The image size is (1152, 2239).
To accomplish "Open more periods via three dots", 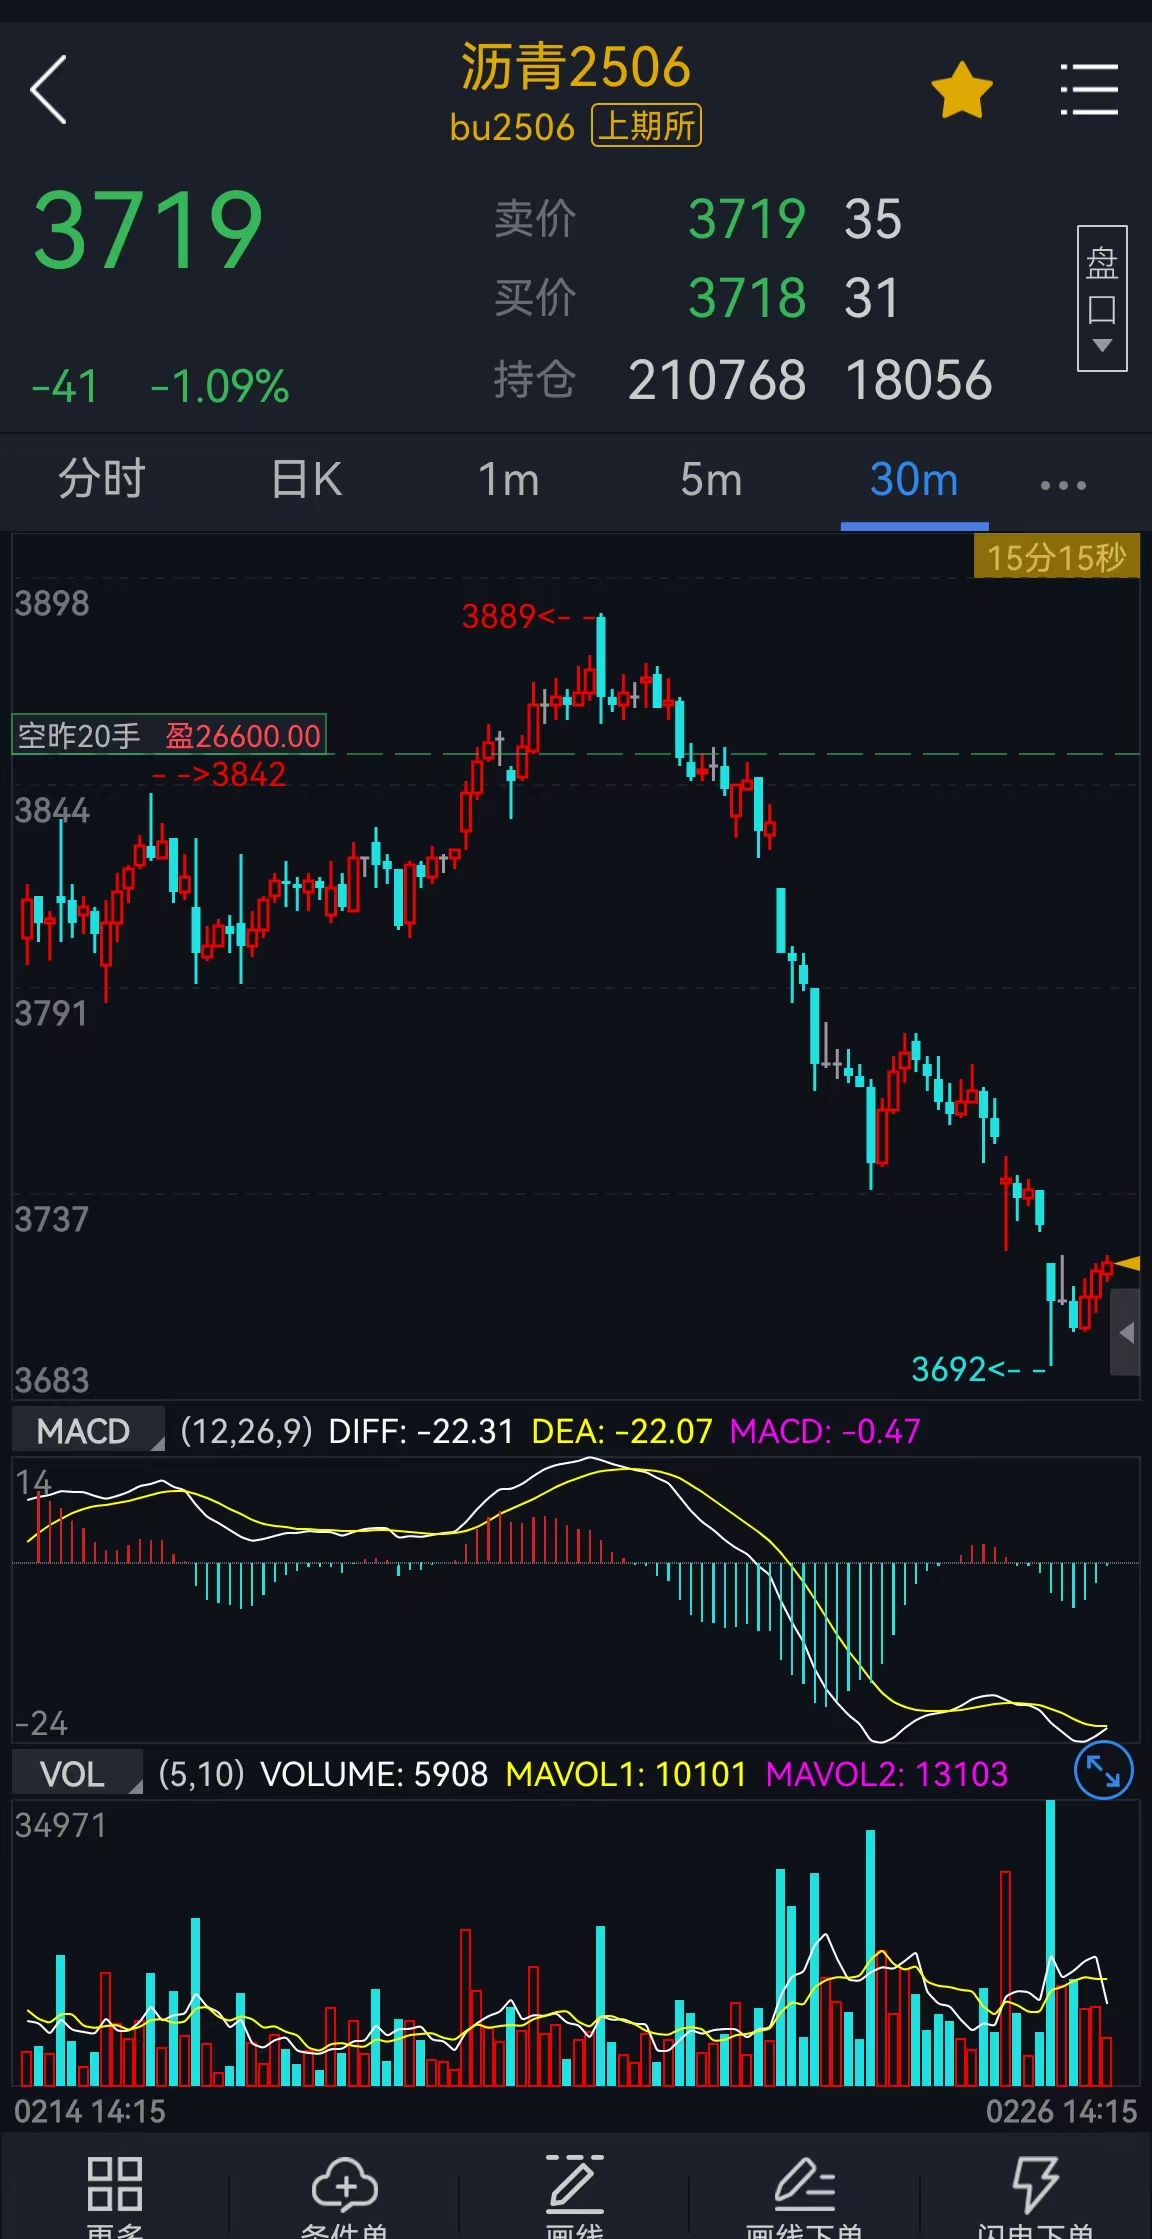I will [1062, 485].
